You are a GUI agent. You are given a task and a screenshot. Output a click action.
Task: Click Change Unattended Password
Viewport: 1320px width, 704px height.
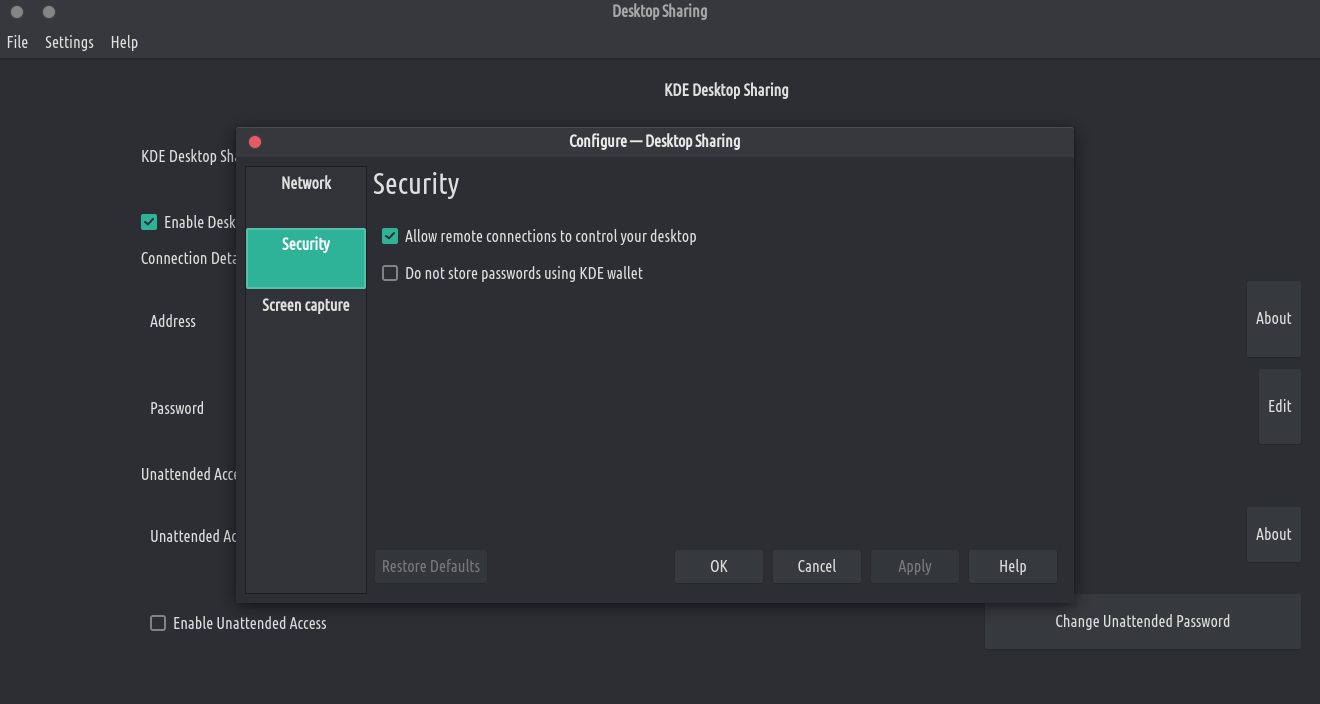pyautogui.click(x=1142, y=622)
